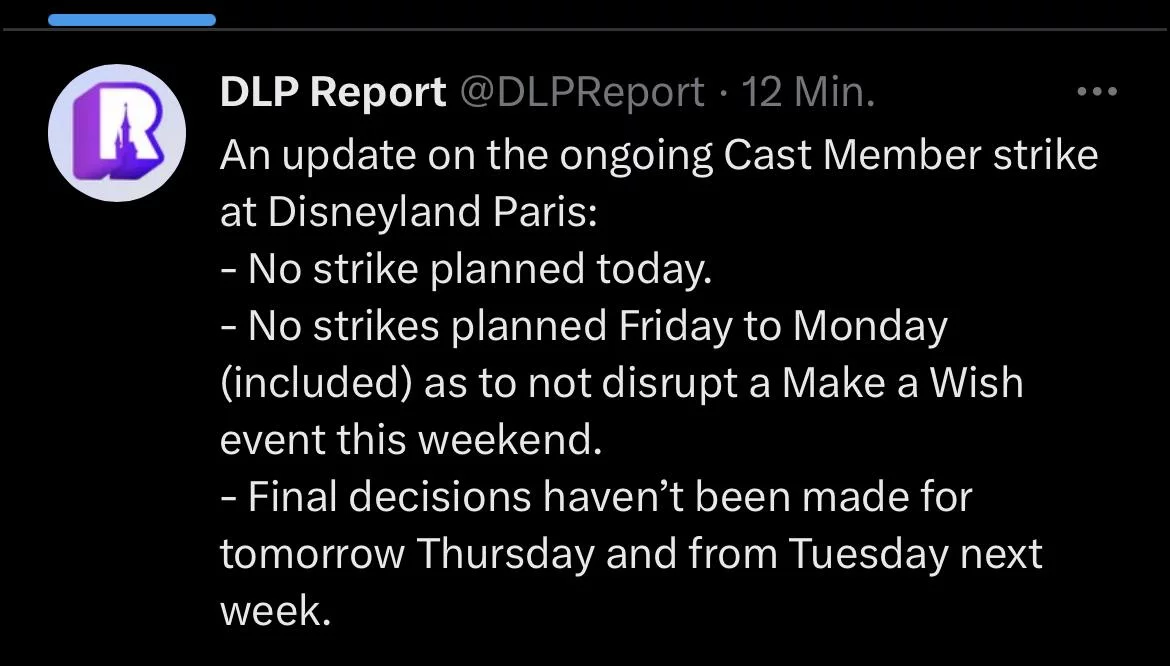The image size is (1170, 666).
Task: Click the DLP Report display name
Action: [332, 93]
